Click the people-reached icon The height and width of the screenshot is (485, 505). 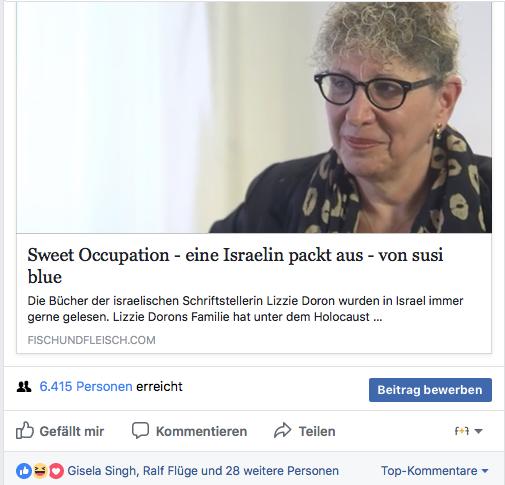click(24, 387)
